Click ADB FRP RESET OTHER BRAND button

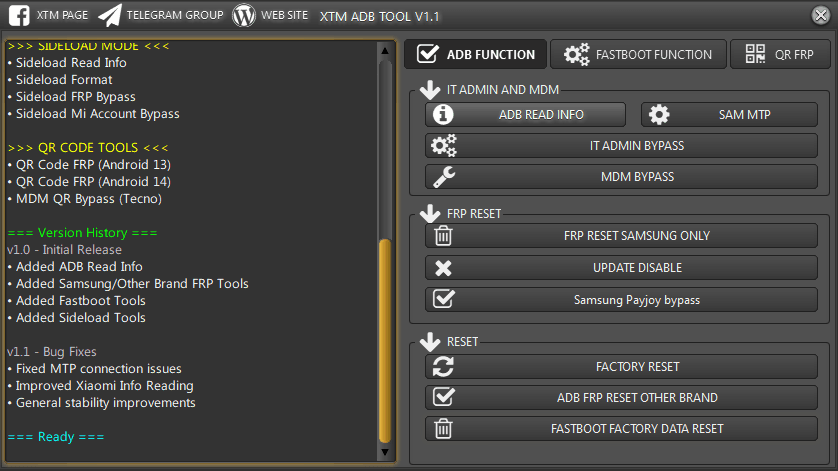621,398
